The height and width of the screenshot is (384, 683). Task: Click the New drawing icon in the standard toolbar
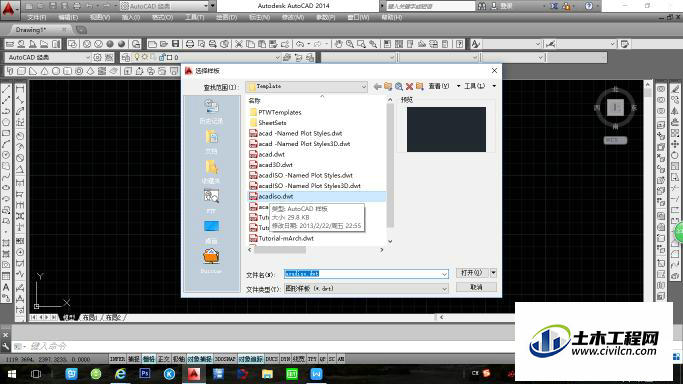click(152, 44)
